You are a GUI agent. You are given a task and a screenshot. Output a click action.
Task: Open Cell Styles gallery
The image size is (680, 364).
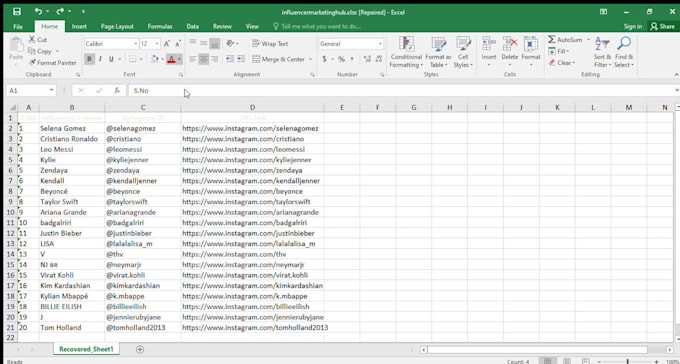point(463,52)
